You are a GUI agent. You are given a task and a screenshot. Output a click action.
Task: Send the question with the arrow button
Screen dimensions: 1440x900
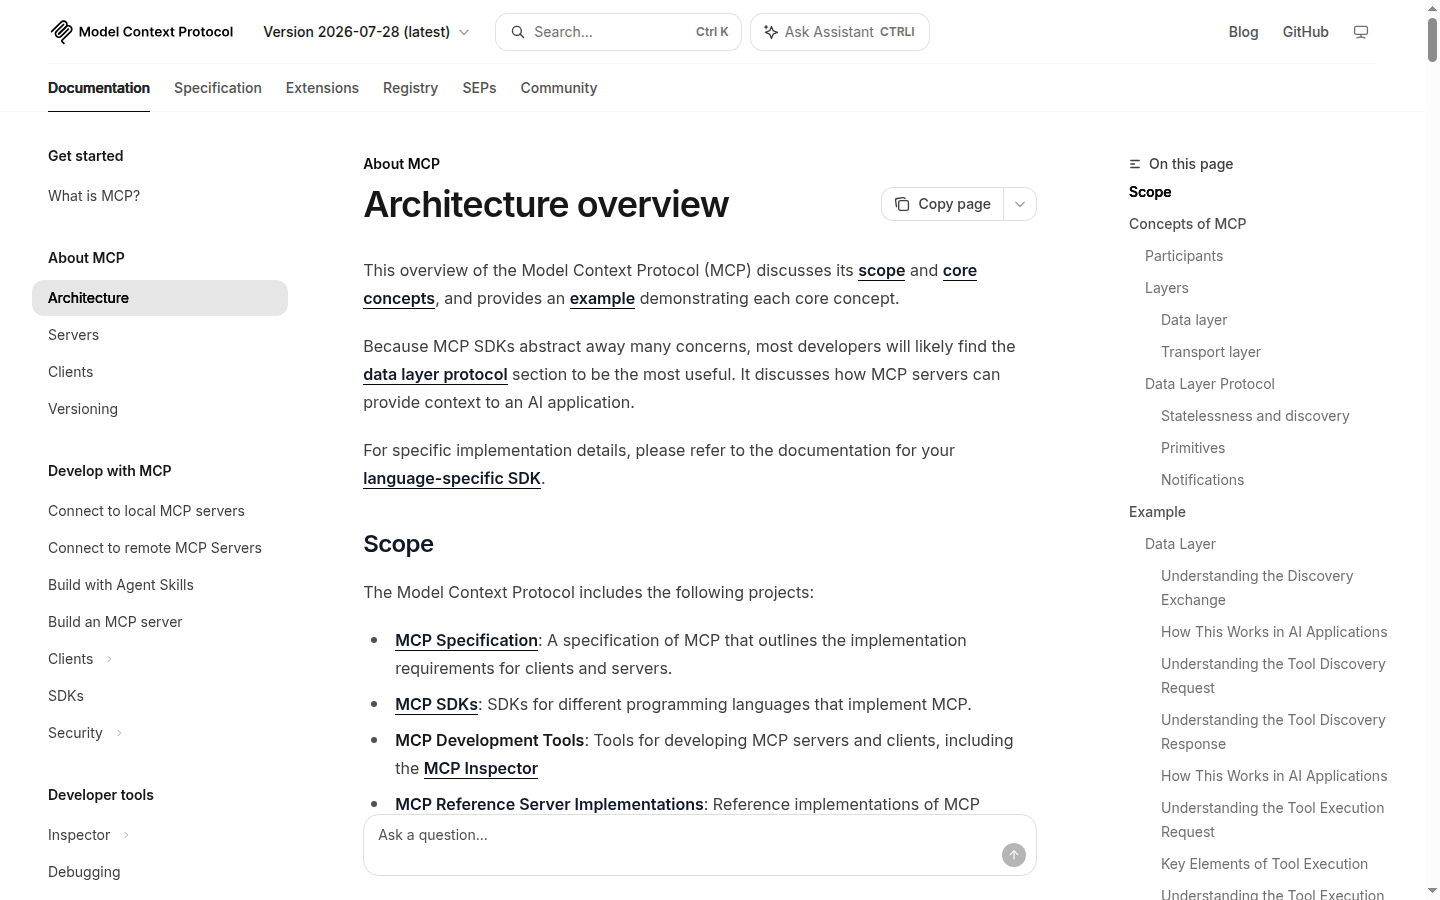pyautogui.click(x=1014, y=855)
